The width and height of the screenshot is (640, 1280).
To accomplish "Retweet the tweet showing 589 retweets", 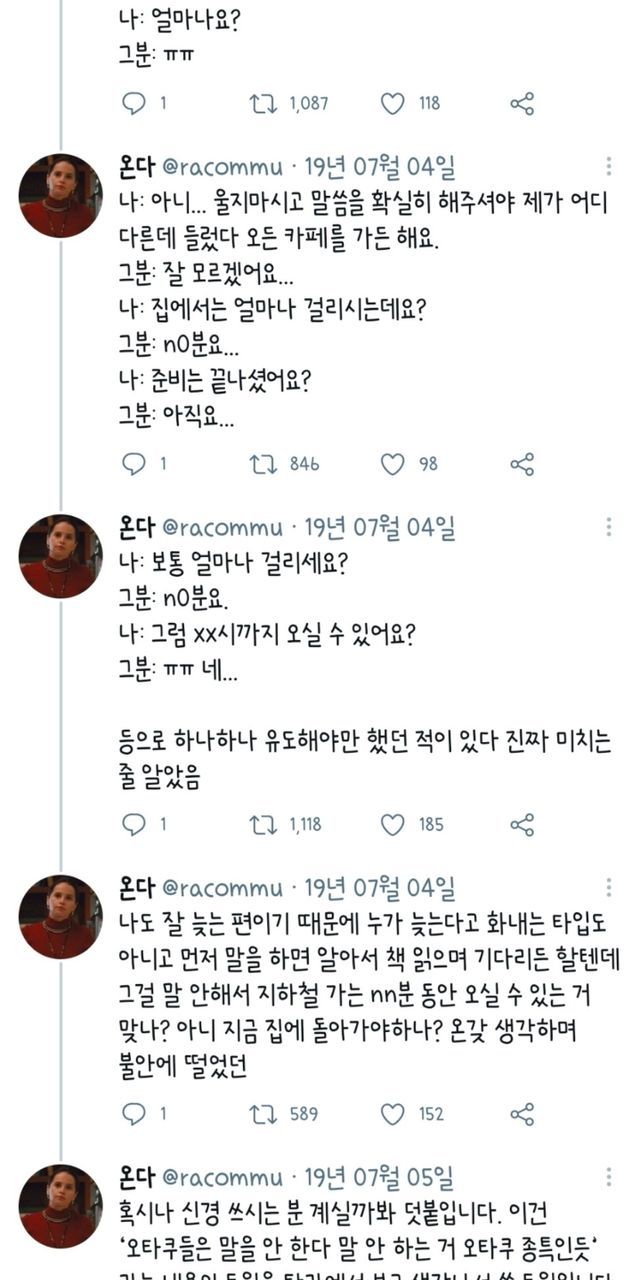I will pos(261,1115).
